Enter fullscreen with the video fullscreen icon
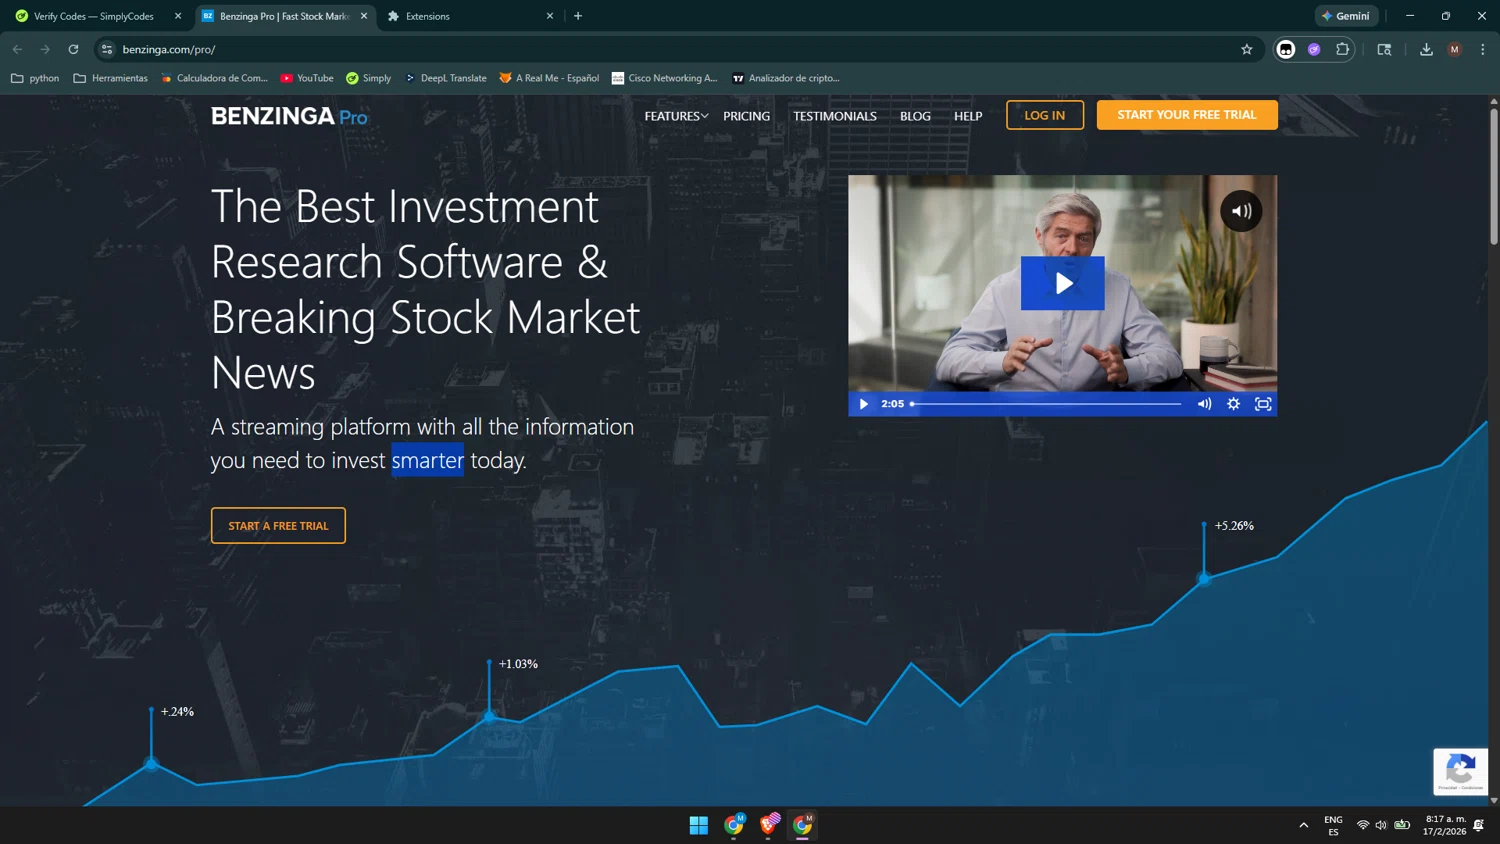 1263,404
